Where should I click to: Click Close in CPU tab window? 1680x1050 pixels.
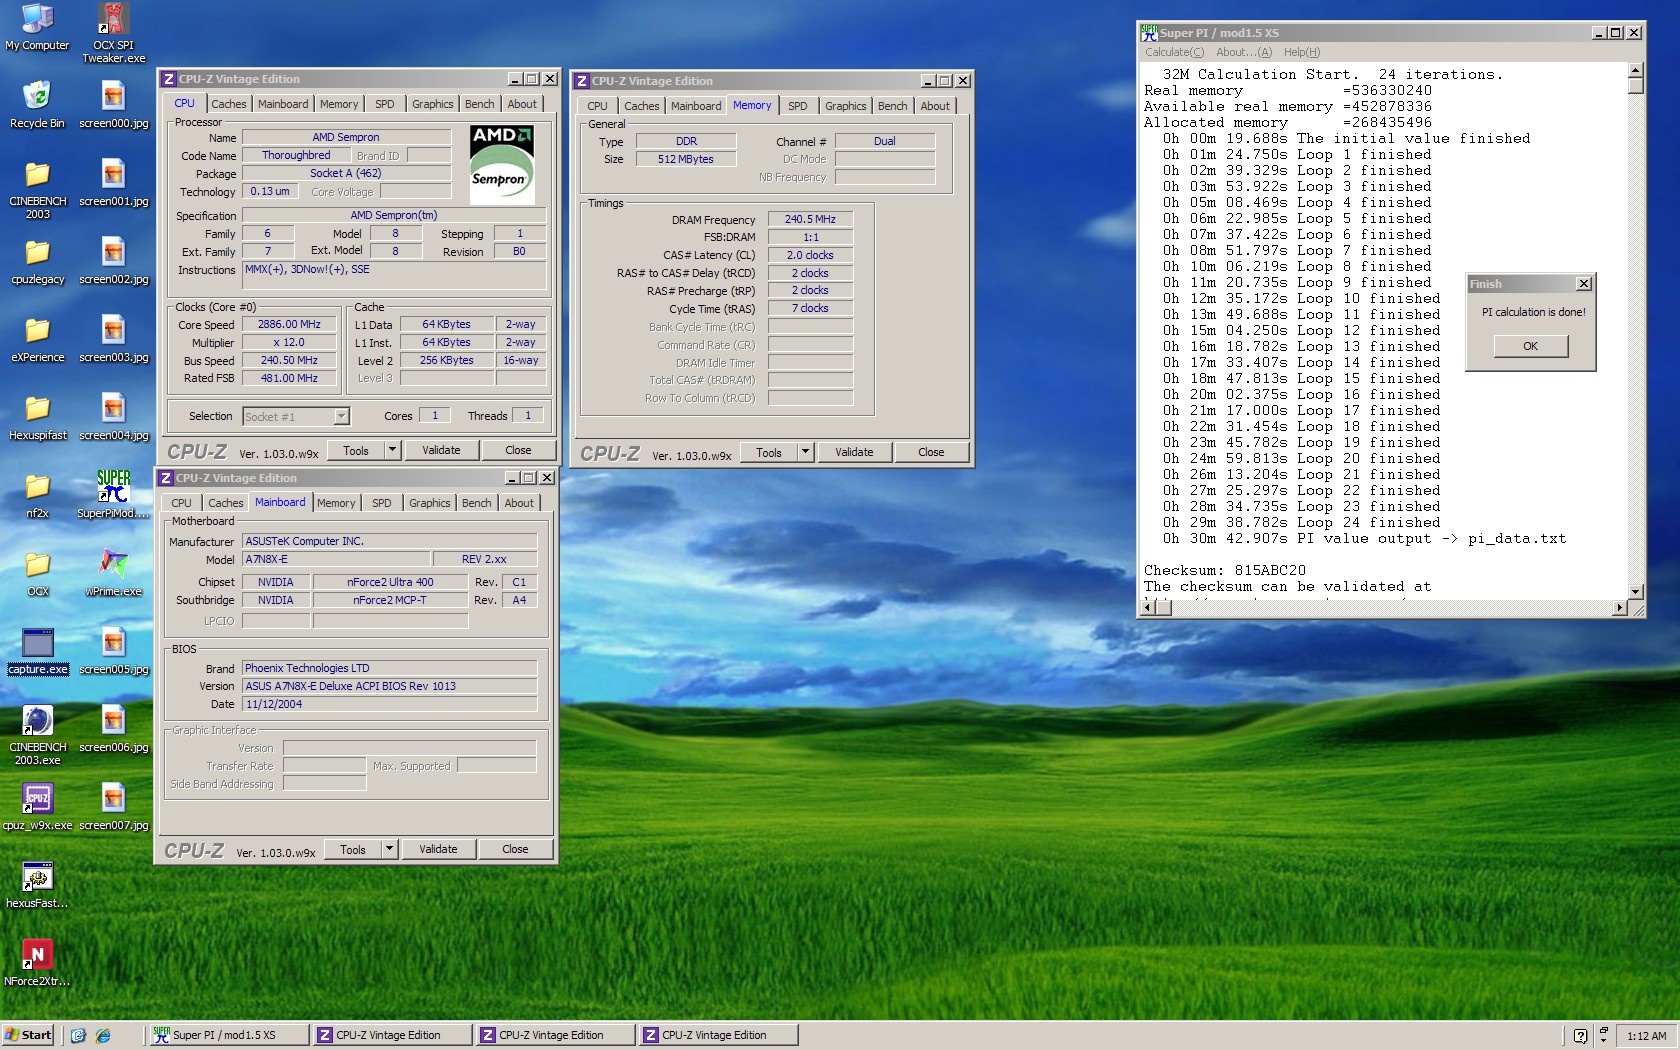(x=518, y=450)
